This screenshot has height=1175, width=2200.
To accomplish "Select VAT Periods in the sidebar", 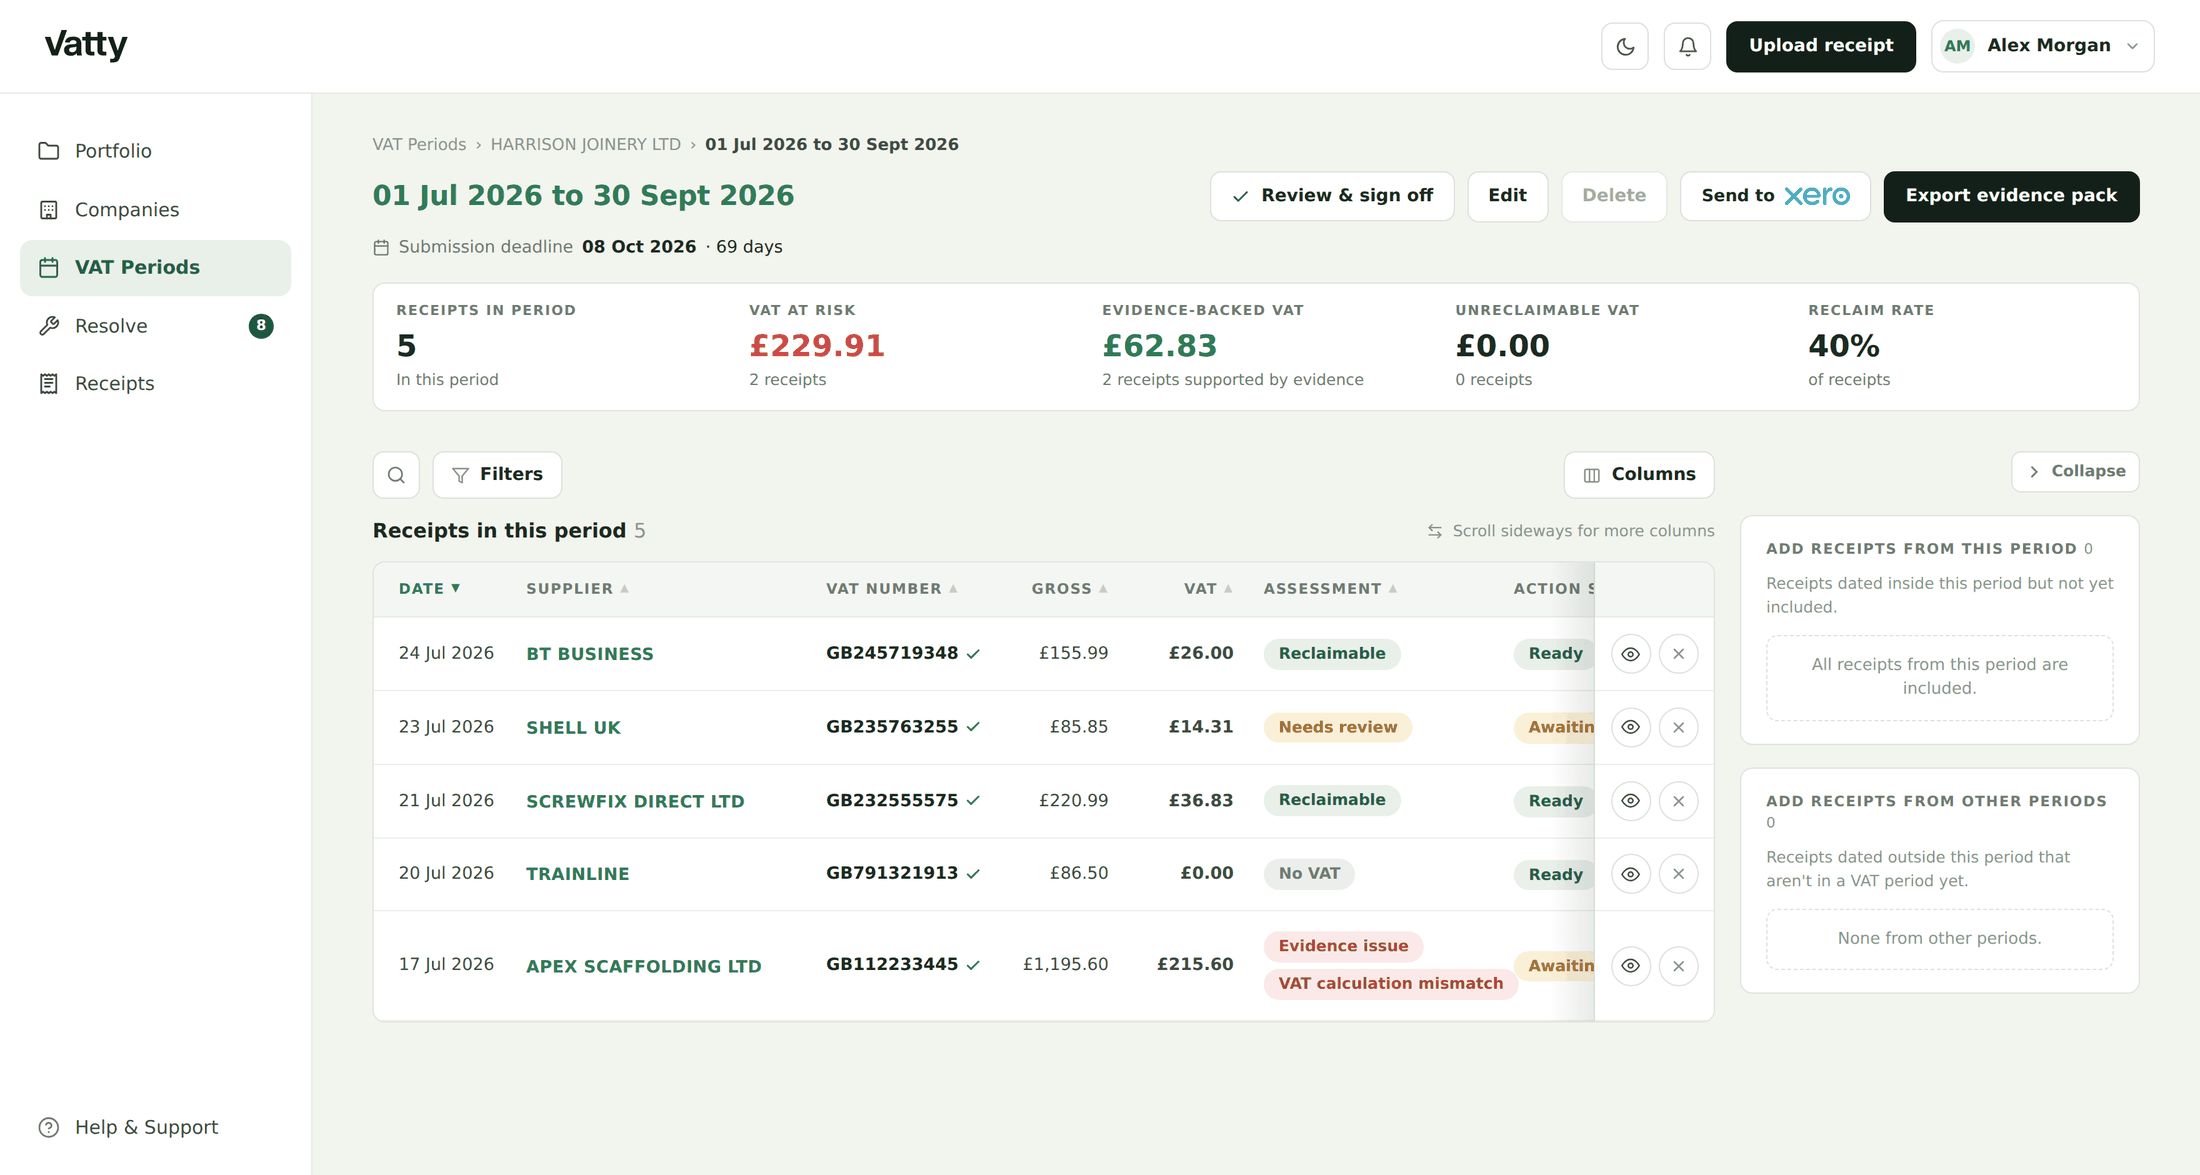I will [x=155, y=268].
